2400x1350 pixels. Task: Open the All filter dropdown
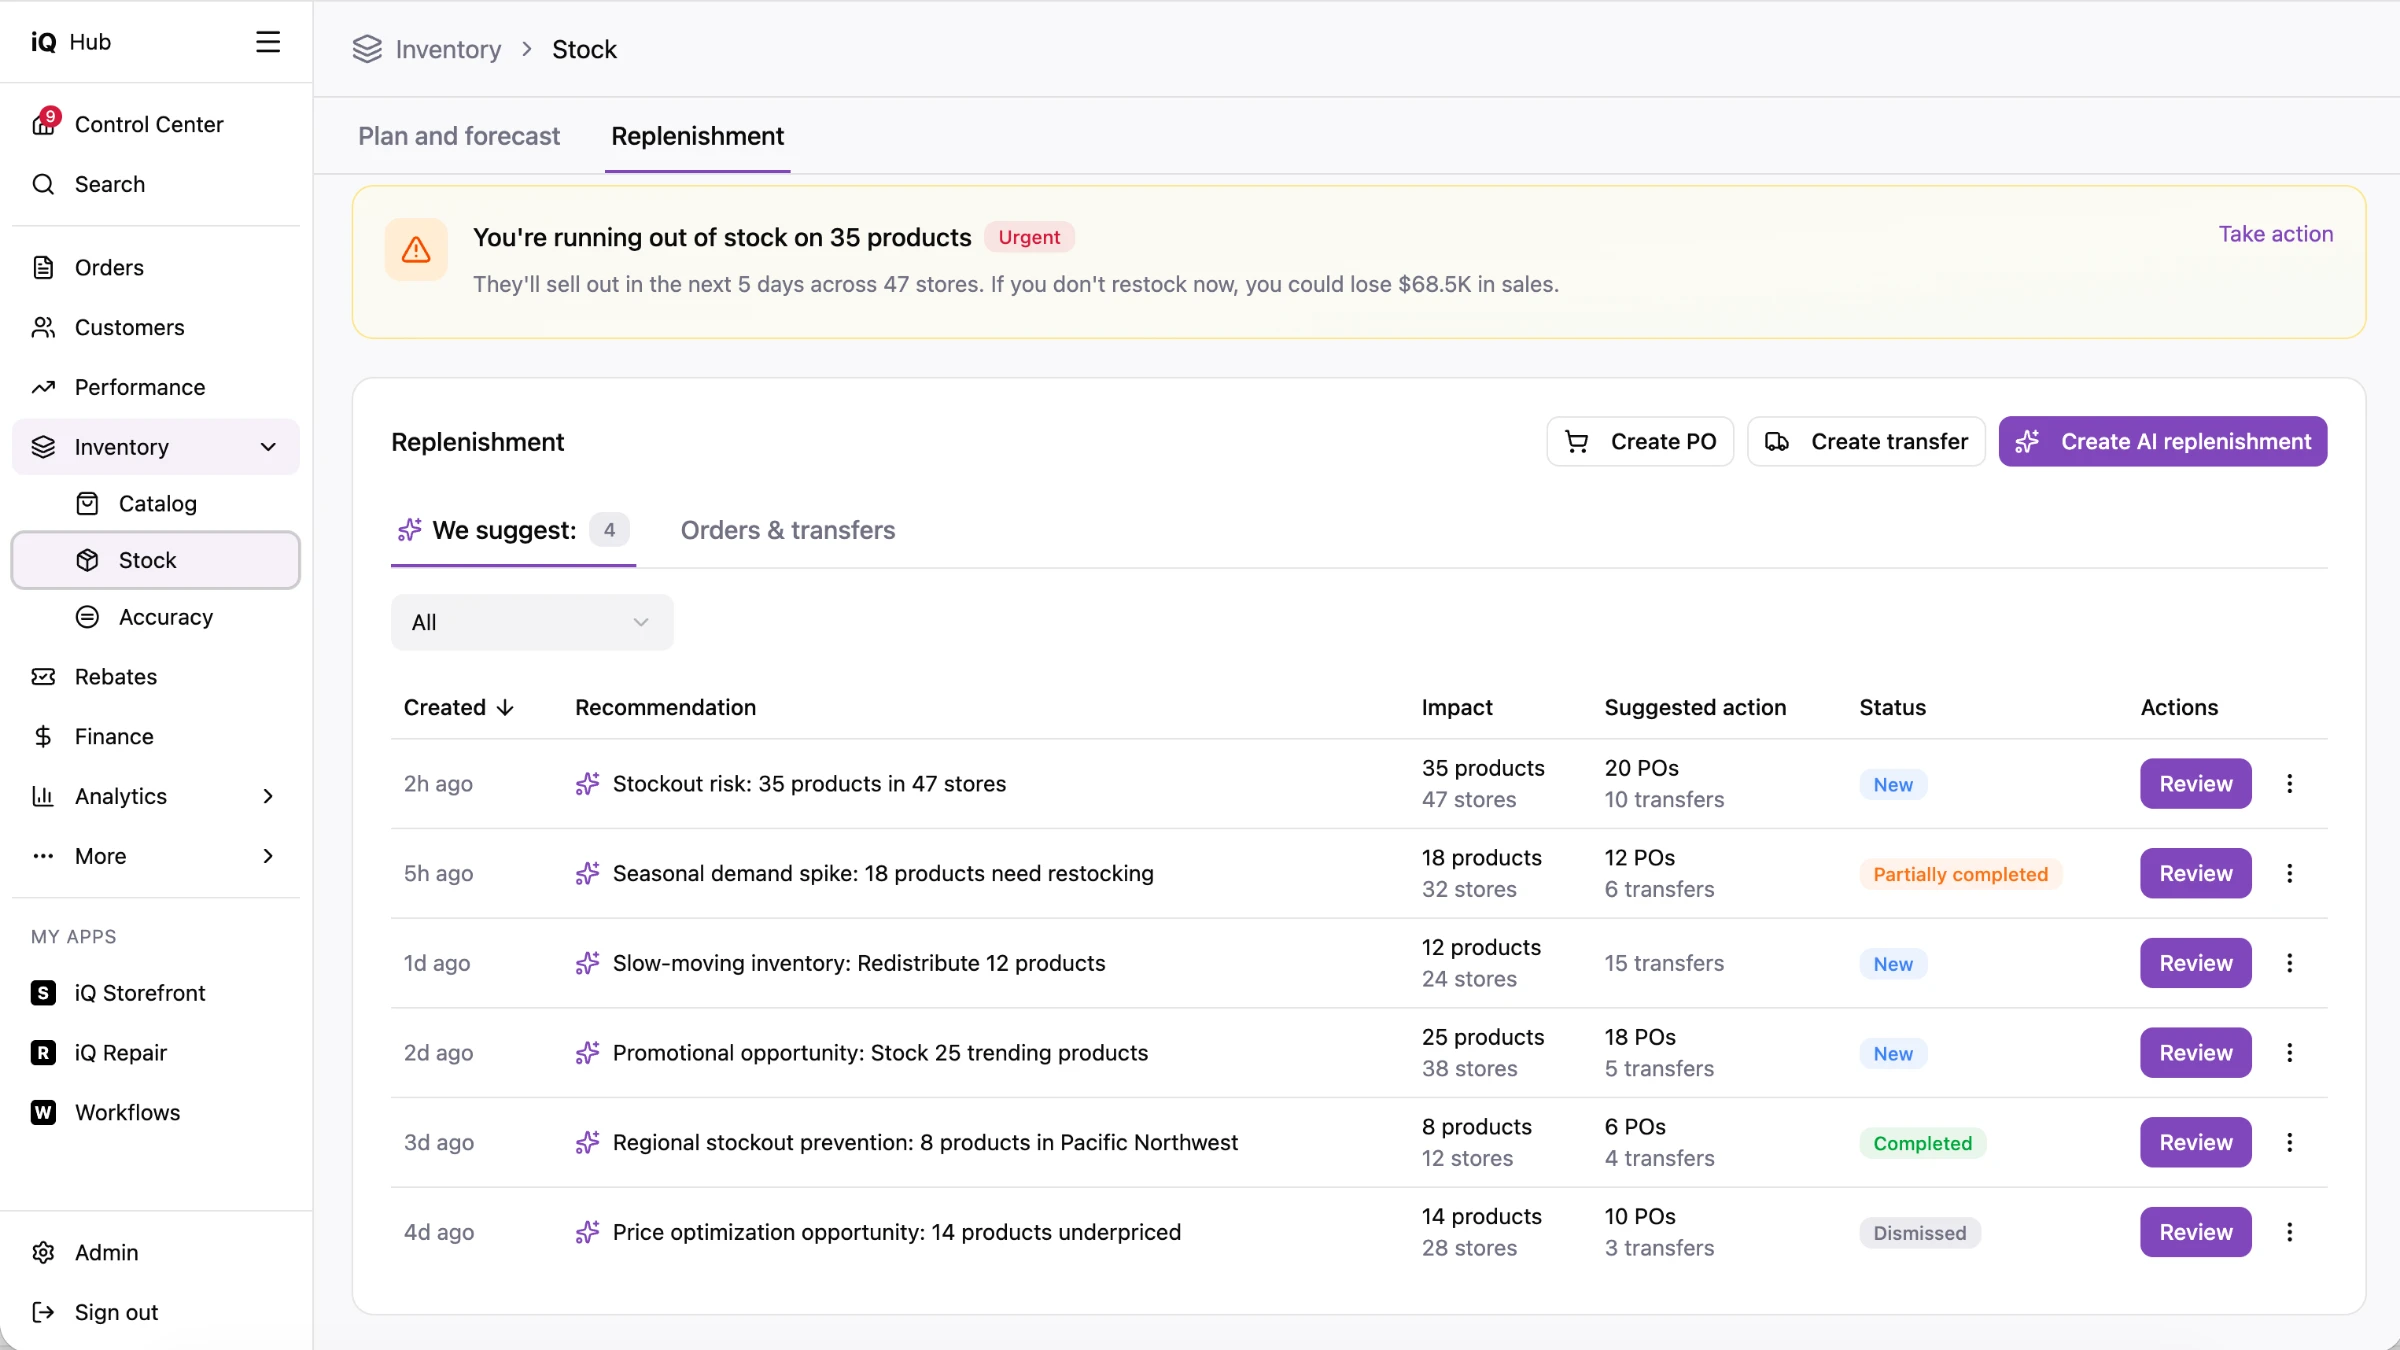point(532,623)
